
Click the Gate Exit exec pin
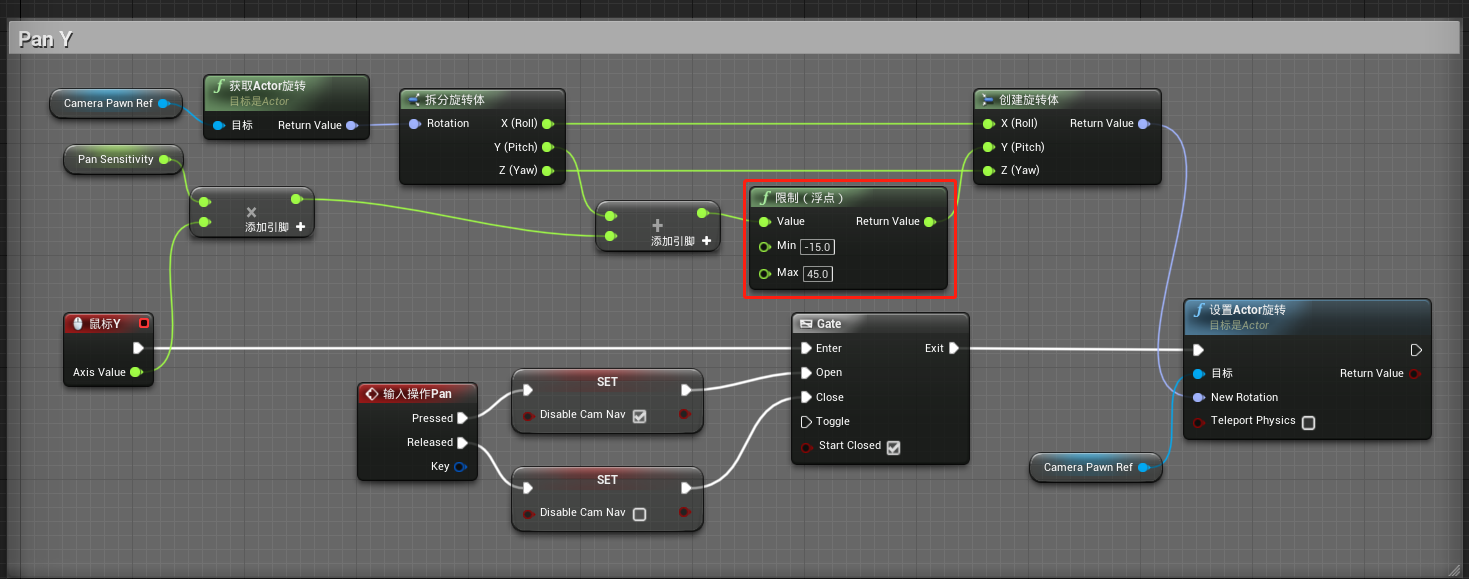tap(954, 349)
